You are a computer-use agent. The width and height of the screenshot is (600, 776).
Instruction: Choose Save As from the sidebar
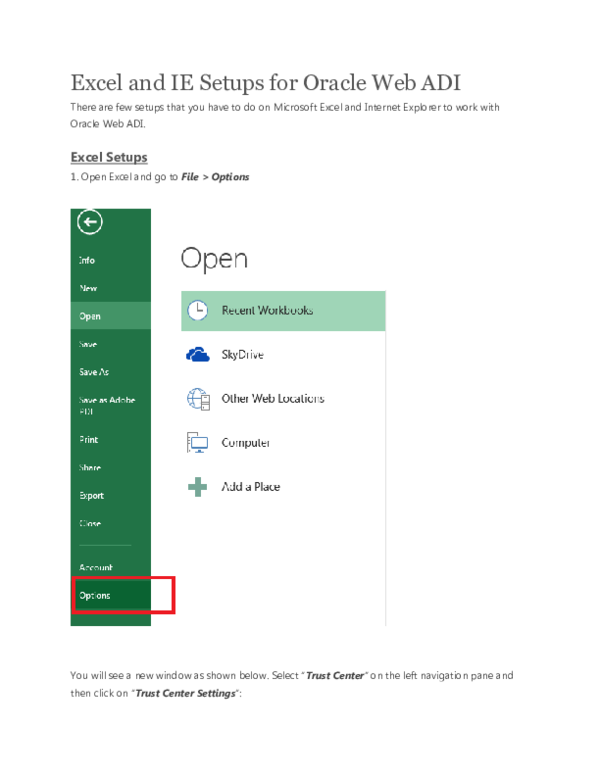click(94, 372)
